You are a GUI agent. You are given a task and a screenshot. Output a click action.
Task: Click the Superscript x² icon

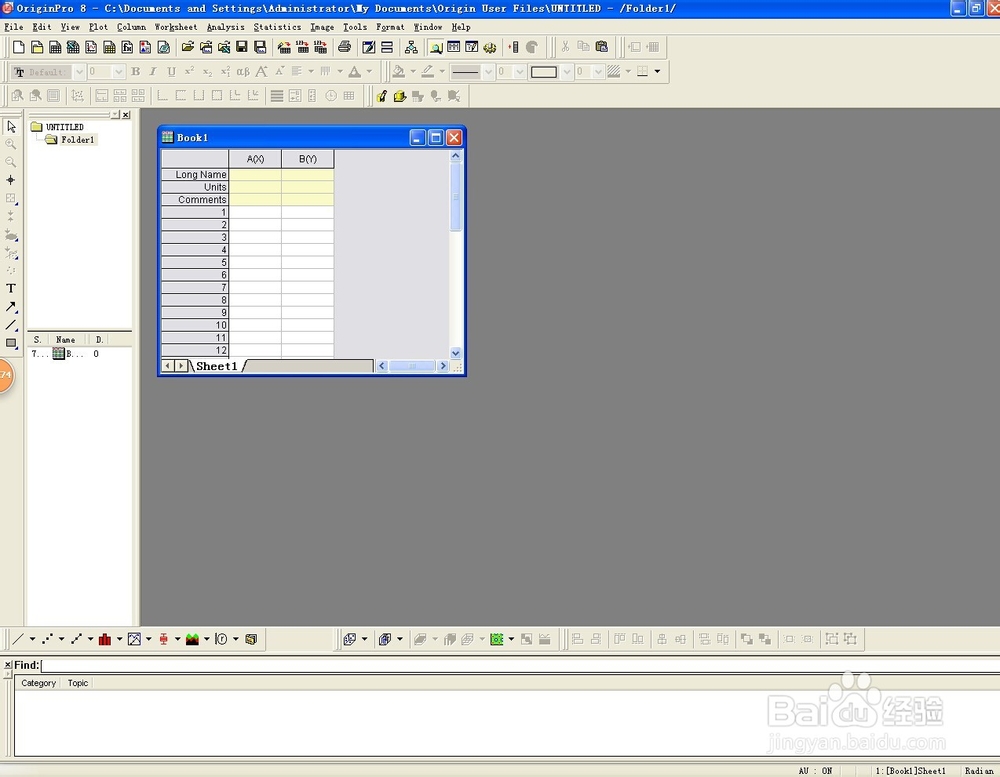point(189,71)
